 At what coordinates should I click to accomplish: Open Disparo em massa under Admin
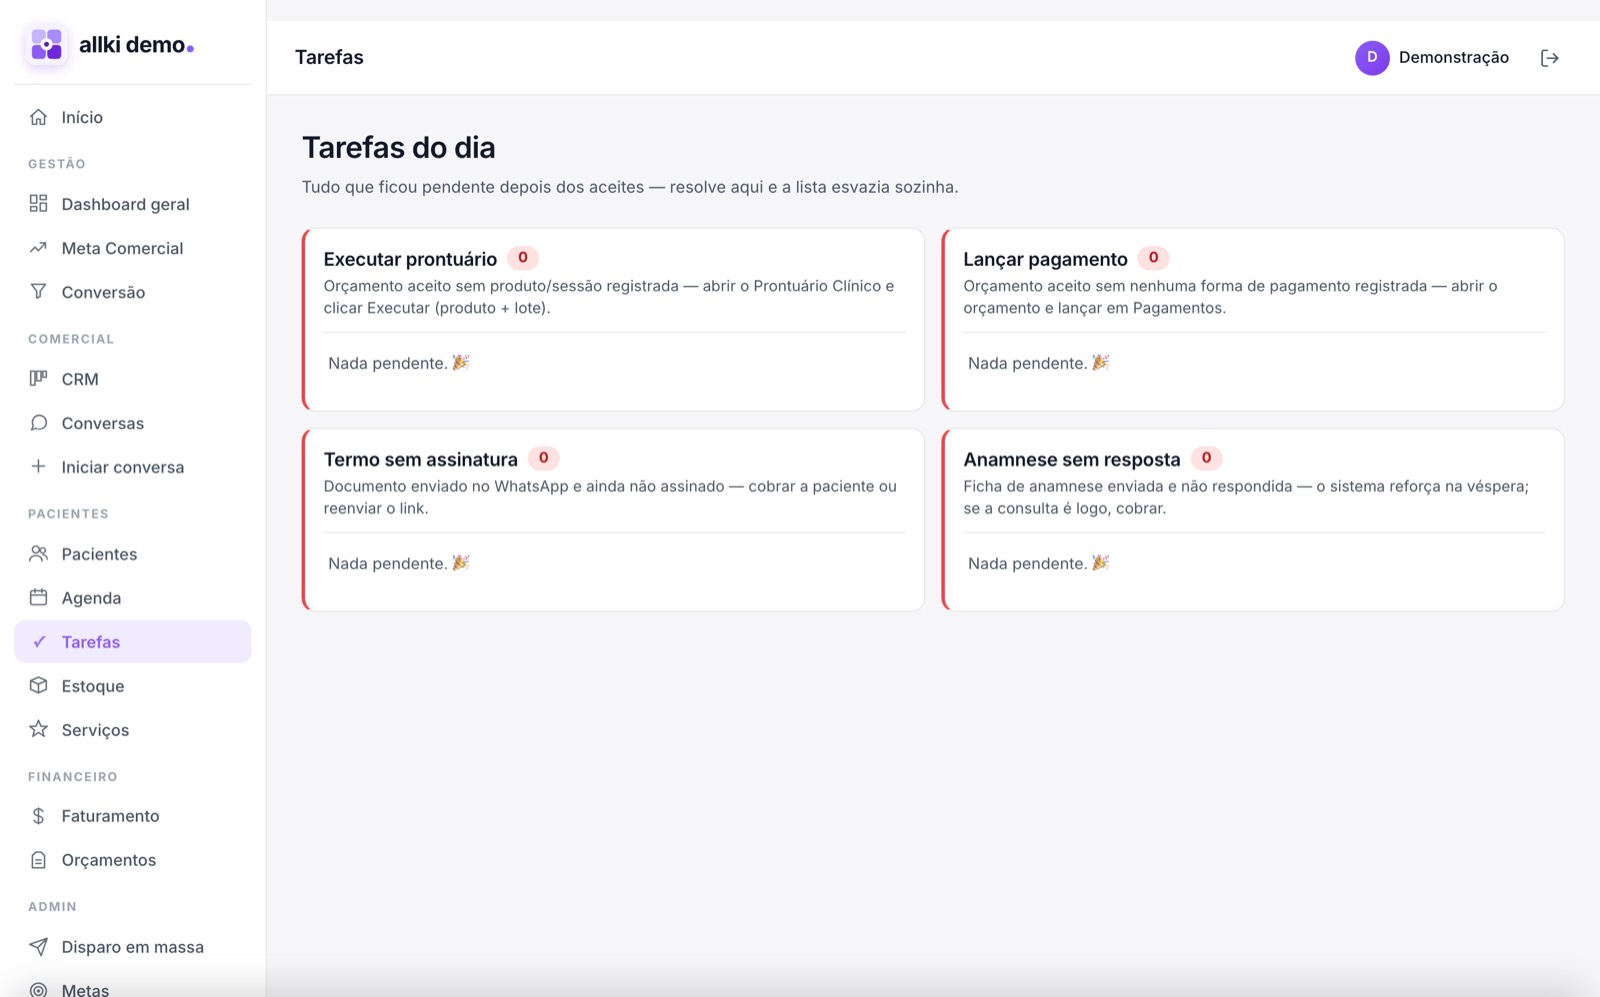(133, 947)
